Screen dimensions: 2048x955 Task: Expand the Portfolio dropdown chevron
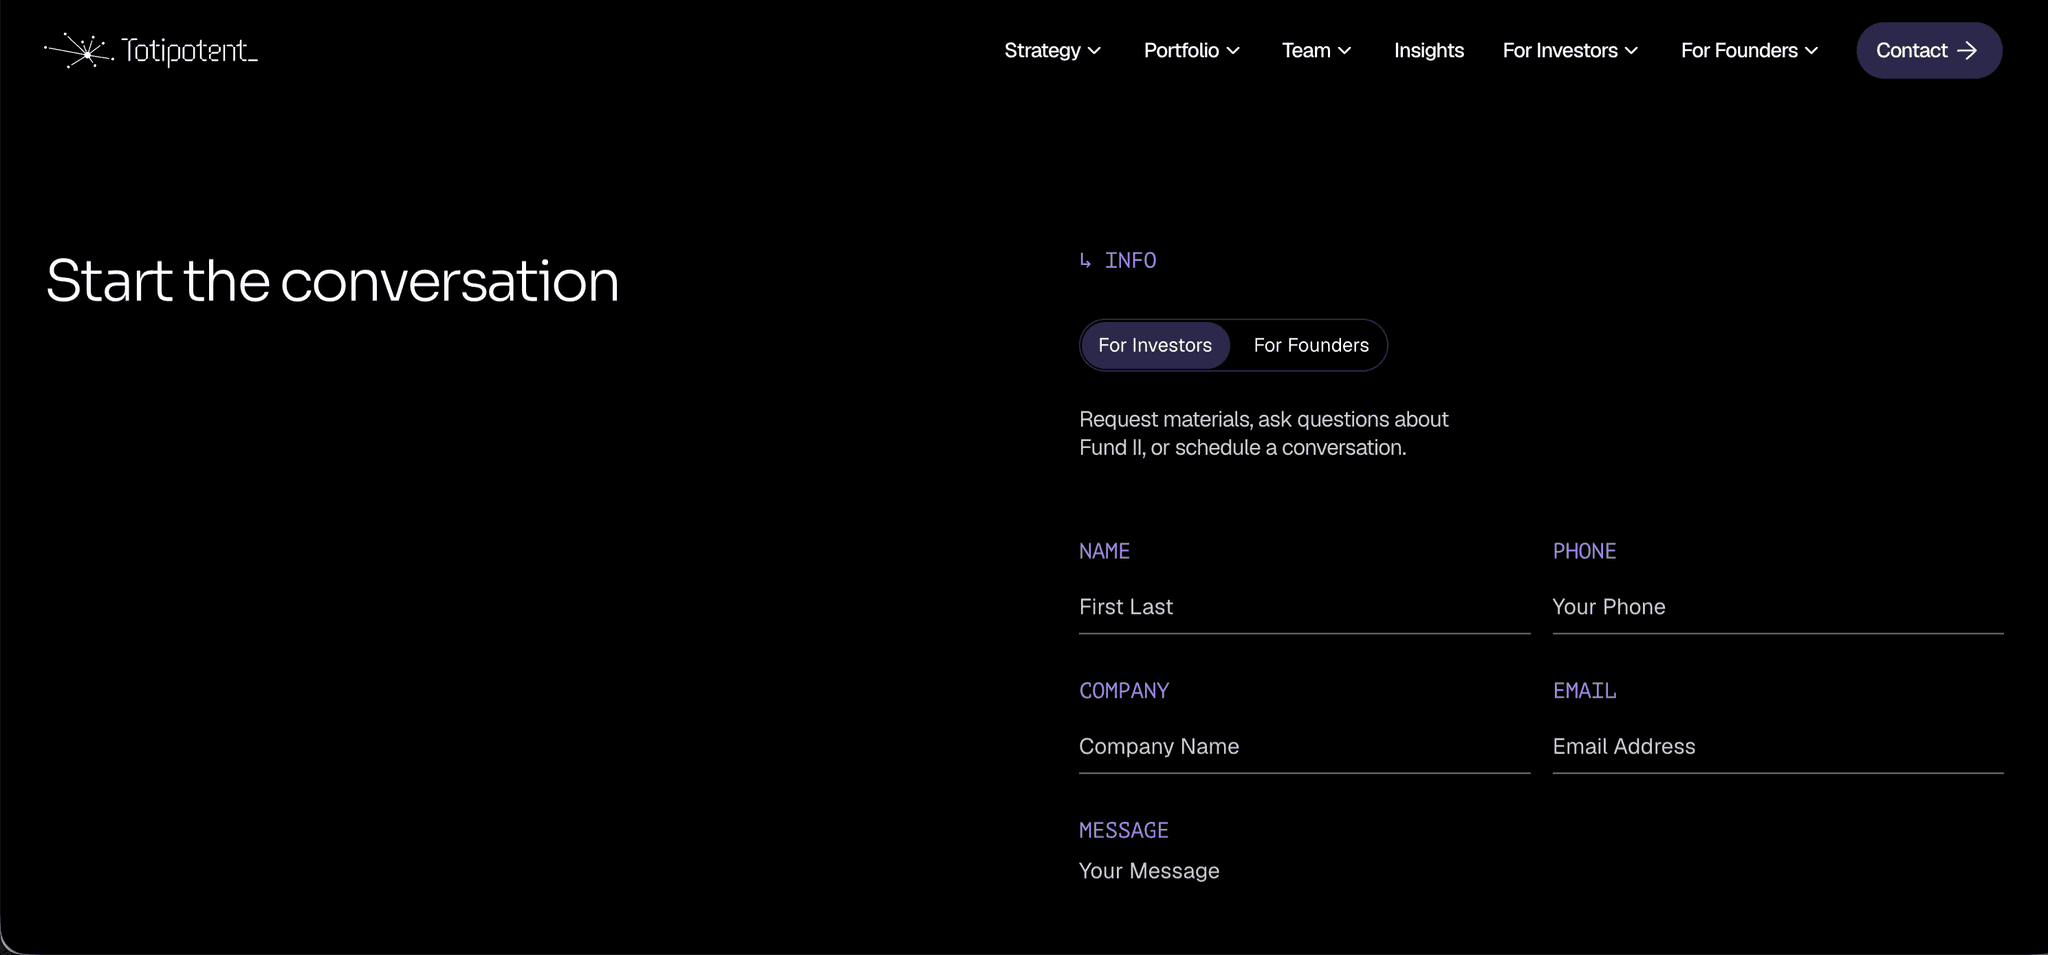(1233, 51)
